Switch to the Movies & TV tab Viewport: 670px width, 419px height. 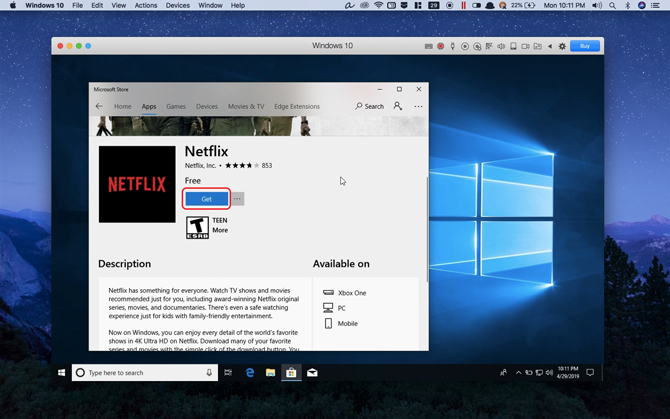[x=246, y=106]
